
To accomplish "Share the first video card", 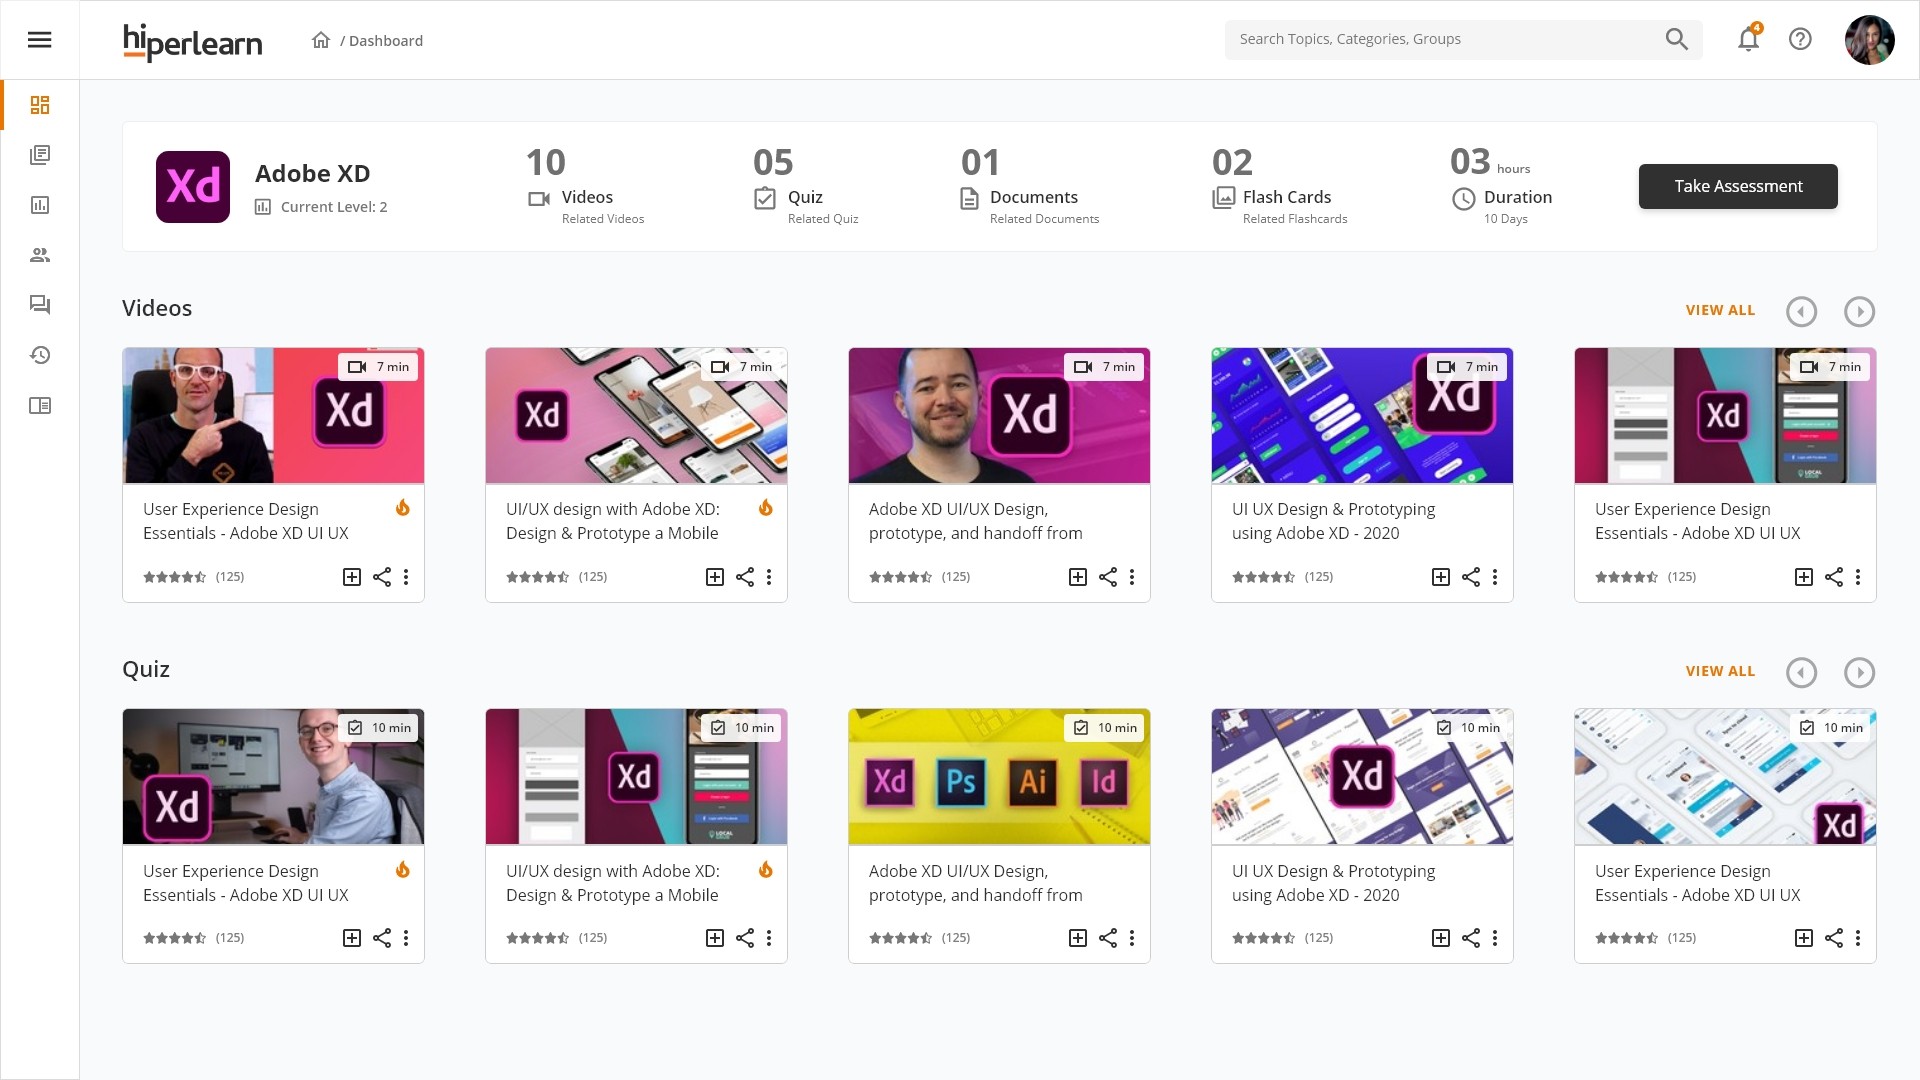I will coord(382,577).
